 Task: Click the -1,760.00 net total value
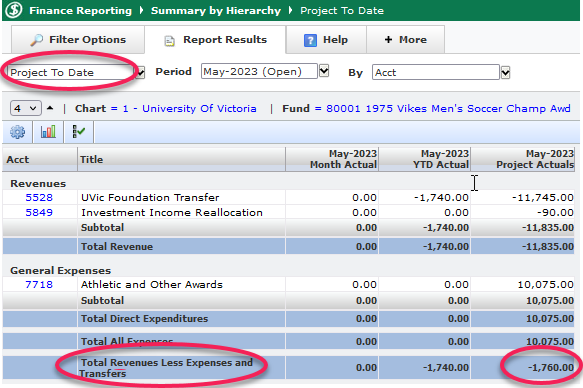point(551,368)
